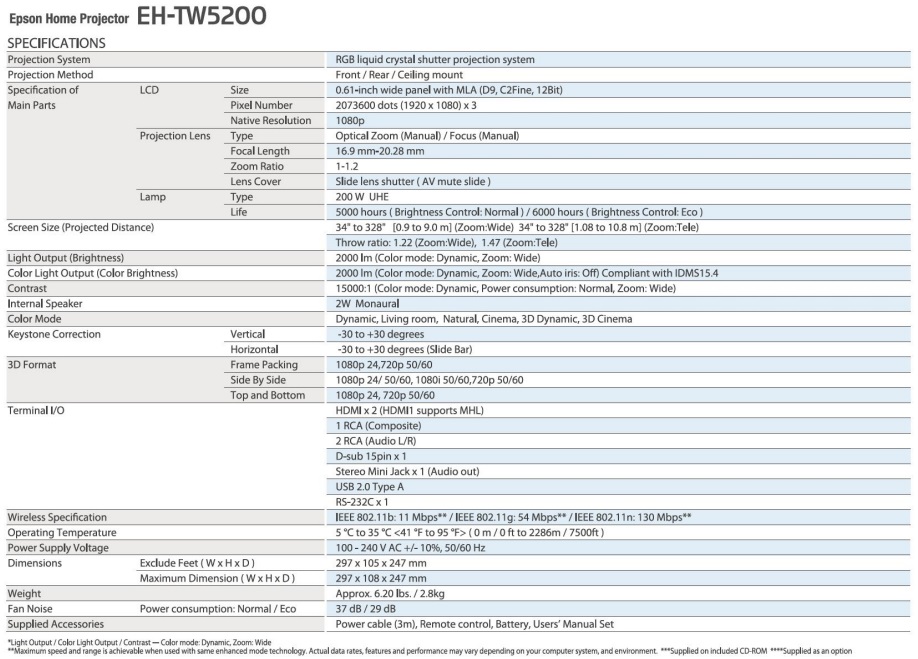Screen dimensions: 918x659
Task: Click the "Vertical" keystone label
Action: point(247,334)
